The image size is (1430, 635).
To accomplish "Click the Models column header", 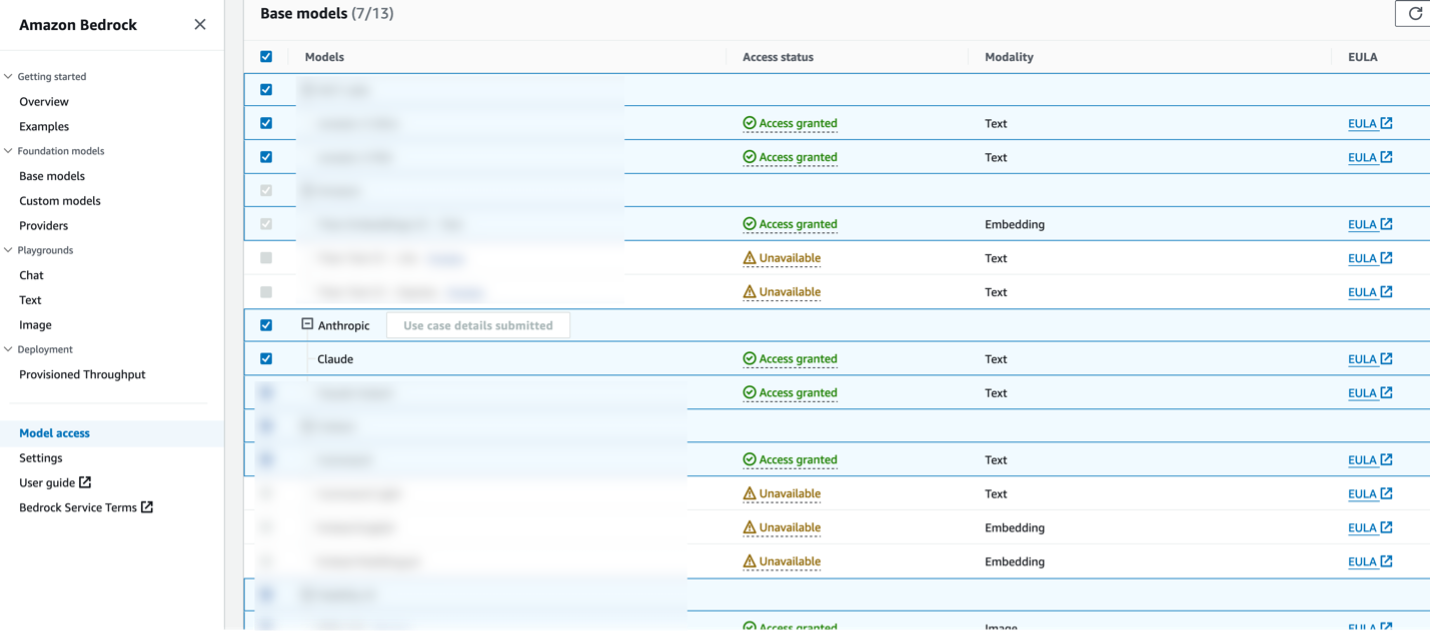I will click(x=324, y=57).
